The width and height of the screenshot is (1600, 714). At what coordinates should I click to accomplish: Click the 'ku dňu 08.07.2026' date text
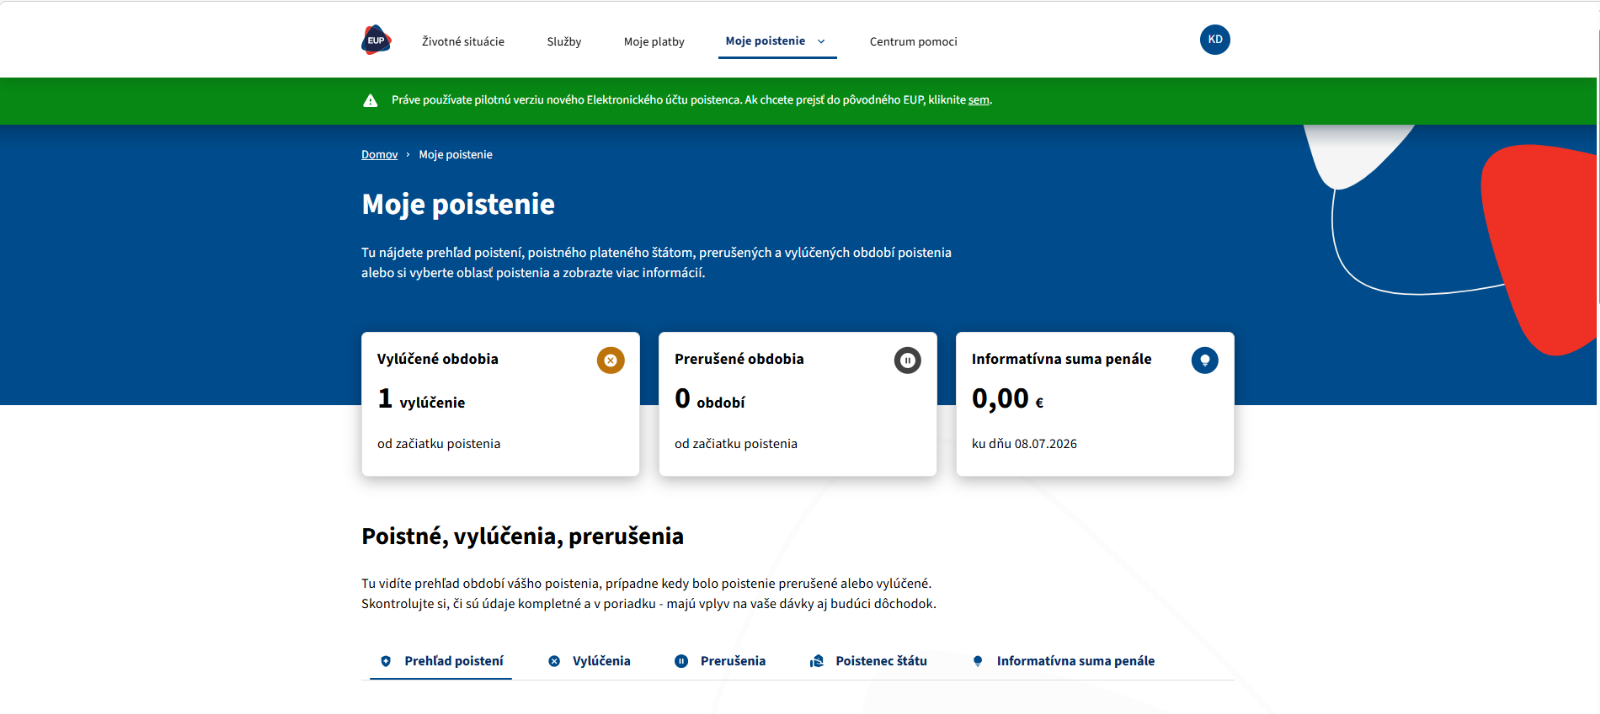click(1024, 444)
